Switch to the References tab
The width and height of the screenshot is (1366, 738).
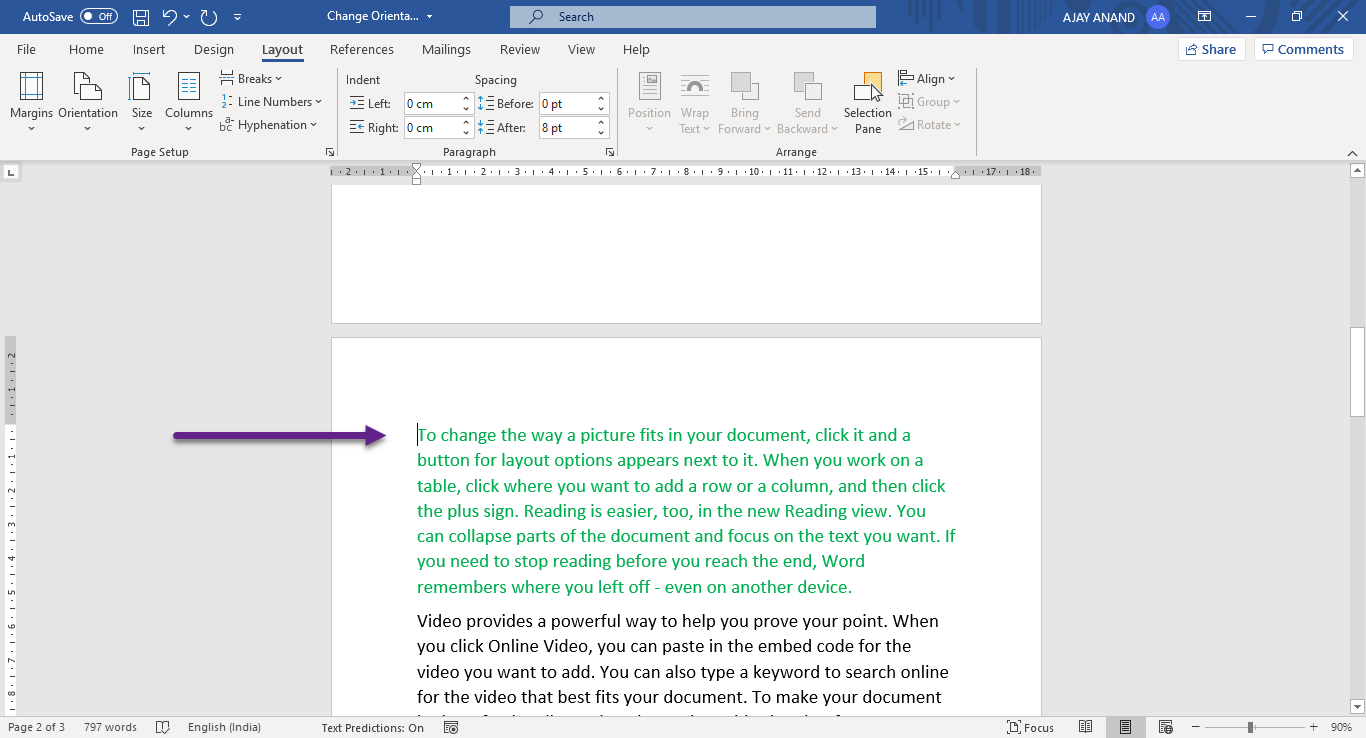click(x=362, y=49)
